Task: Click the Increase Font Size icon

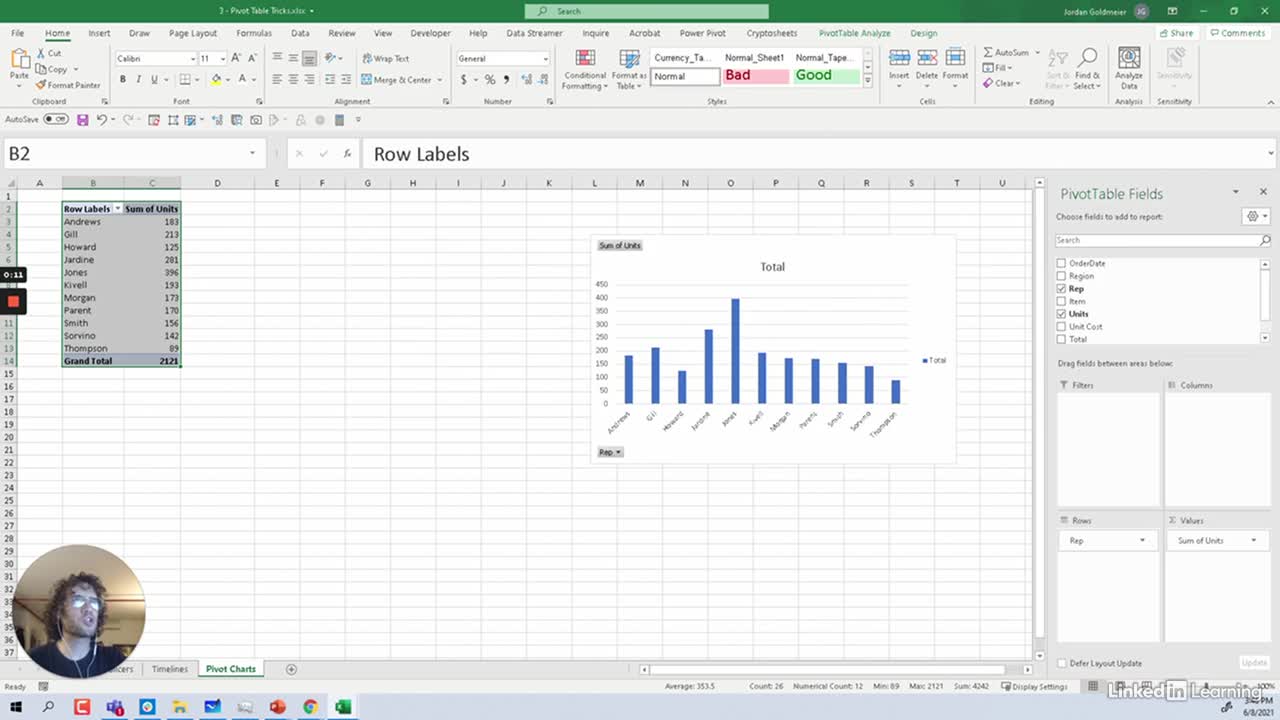Action: click(x=236, y=58)
